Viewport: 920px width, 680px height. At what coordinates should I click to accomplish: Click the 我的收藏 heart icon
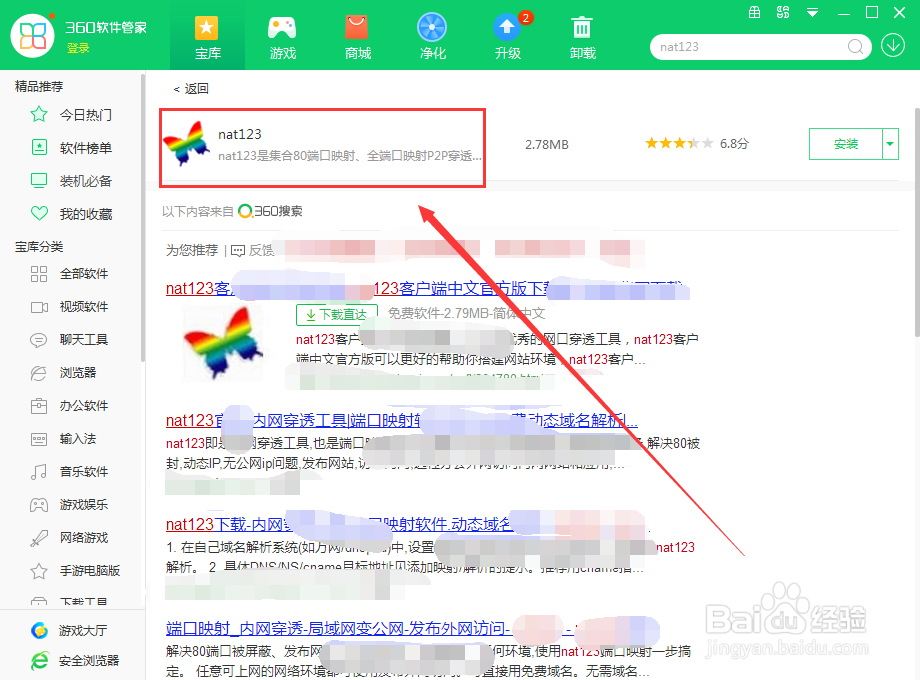tap(39, 214)
